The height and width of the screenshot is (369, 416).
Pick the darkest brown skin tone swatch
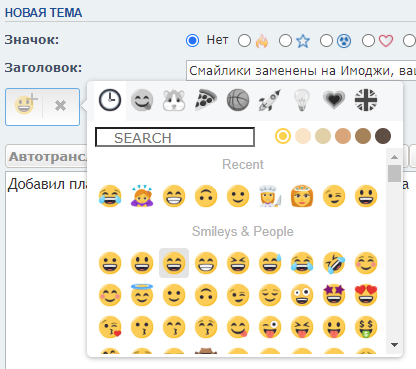click(x=383, y=136)
